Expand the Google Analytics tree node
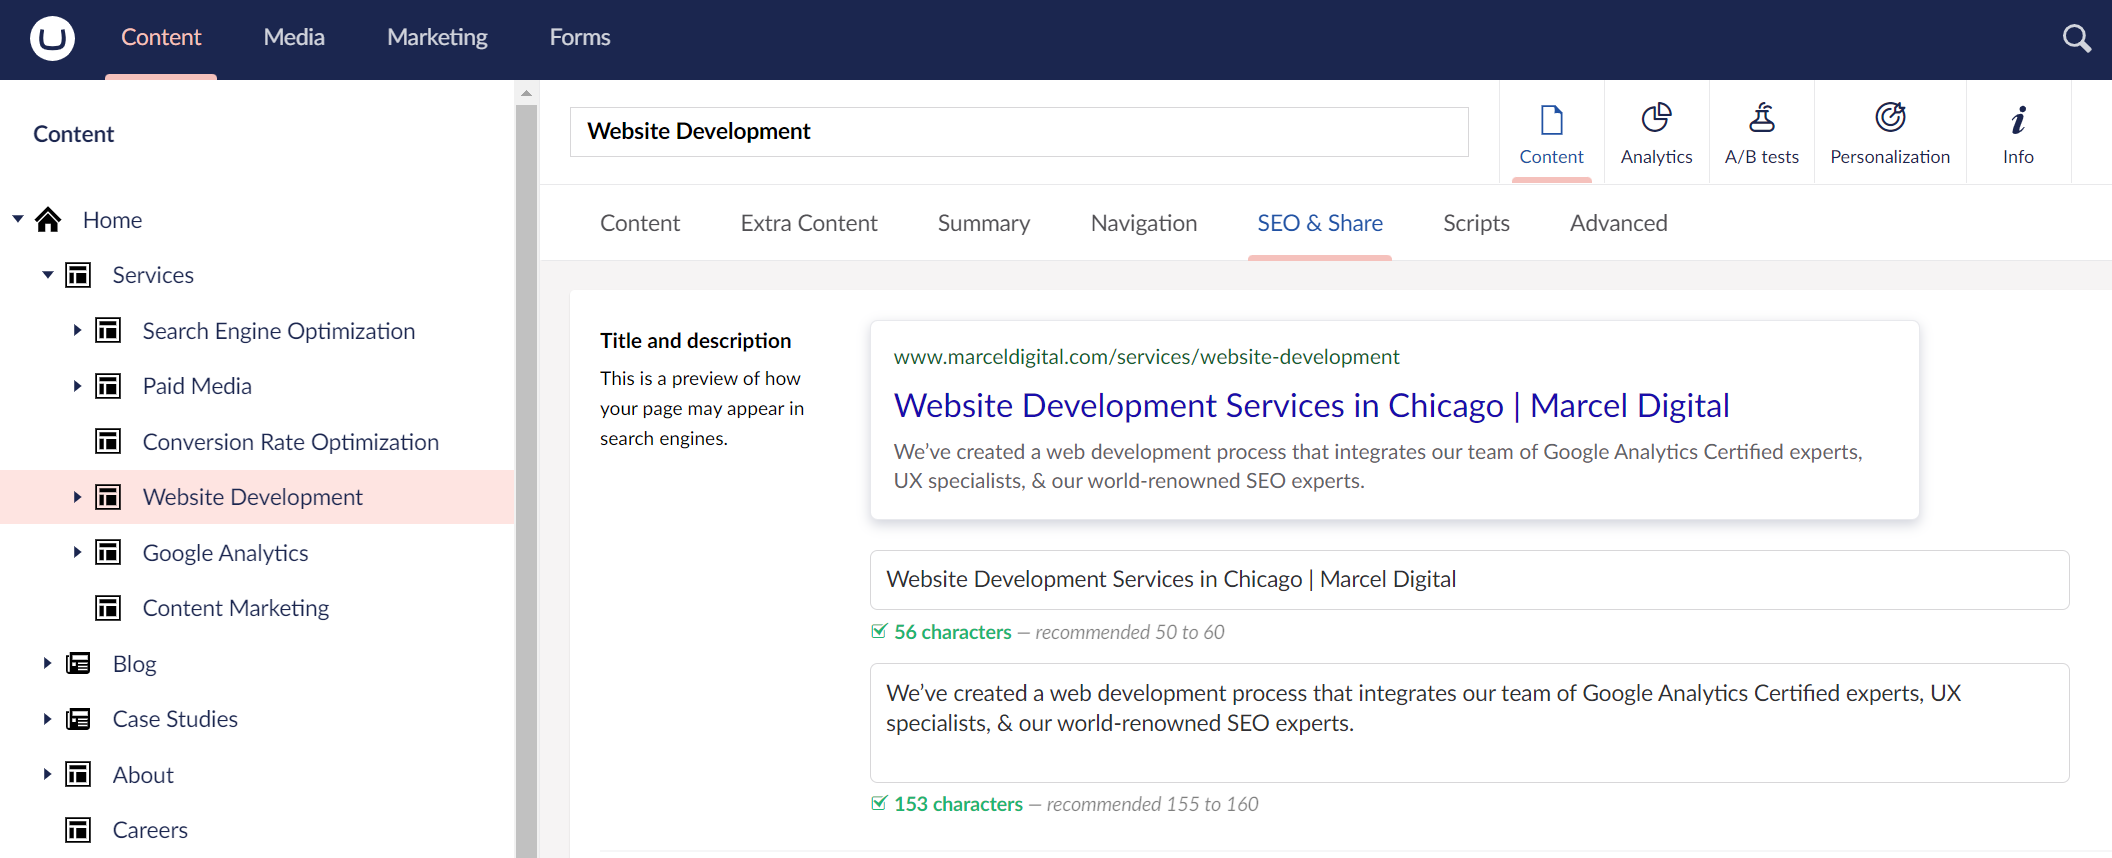Screen dimensions: 2112x858 pos(77,552)
